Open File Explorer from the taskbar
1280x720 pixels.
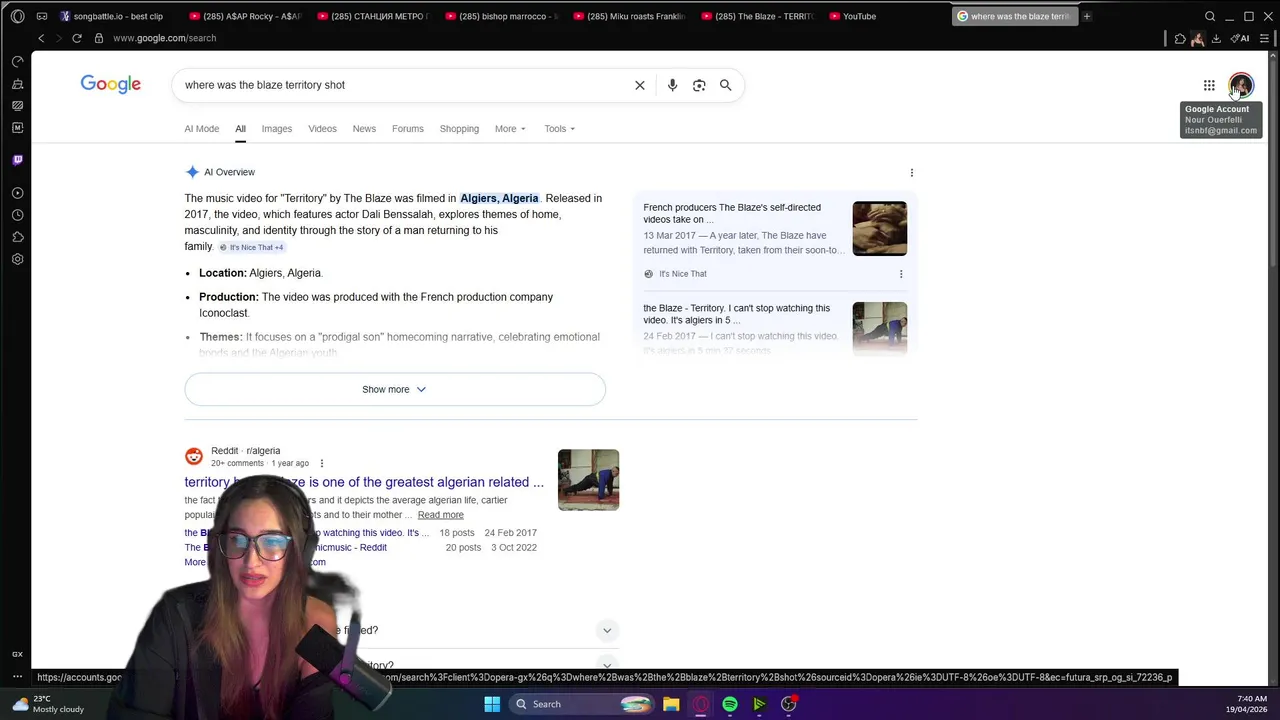[671, 704]
